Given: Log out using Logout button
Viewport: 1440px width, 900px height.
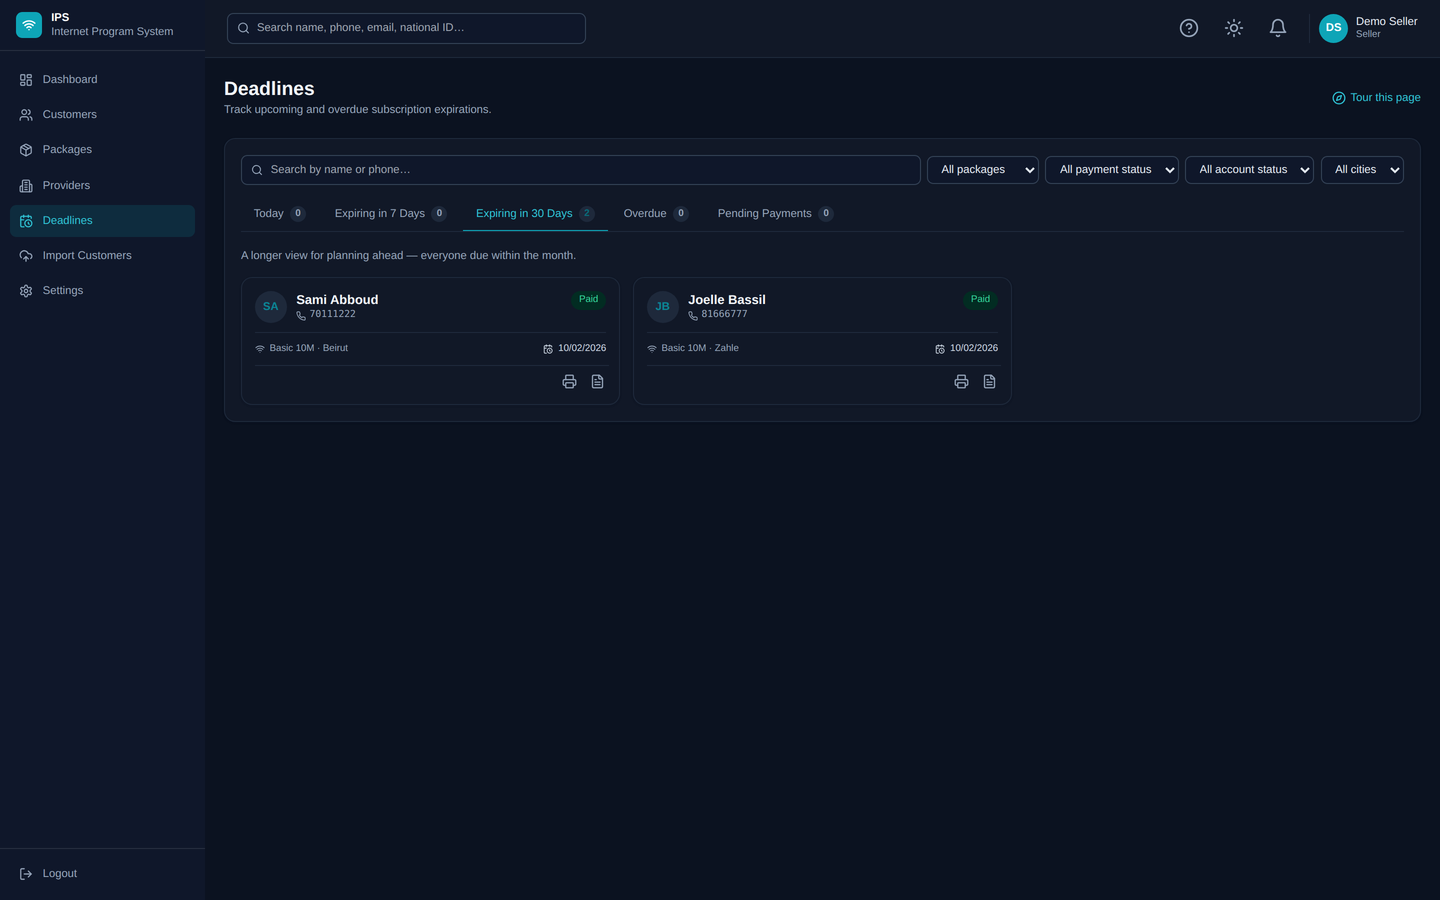Looking at the screenshot, I should [x=102, y=874].
